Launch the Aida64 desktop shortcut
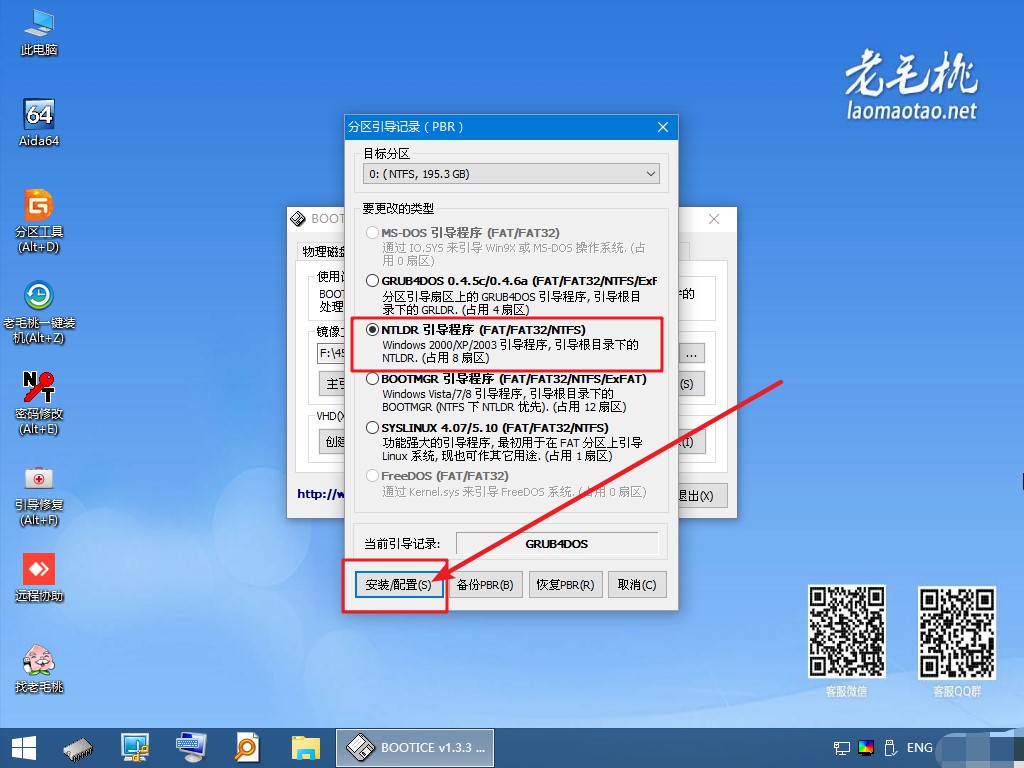 coord(39,123)
